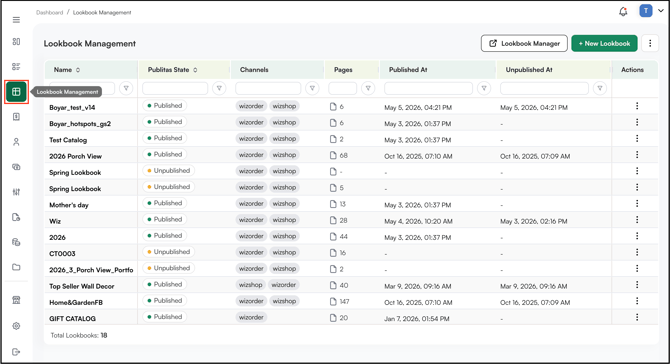Screen dimensions: 670x364
Task: Focus the Pages filter input
Action: tap(342, 88)
